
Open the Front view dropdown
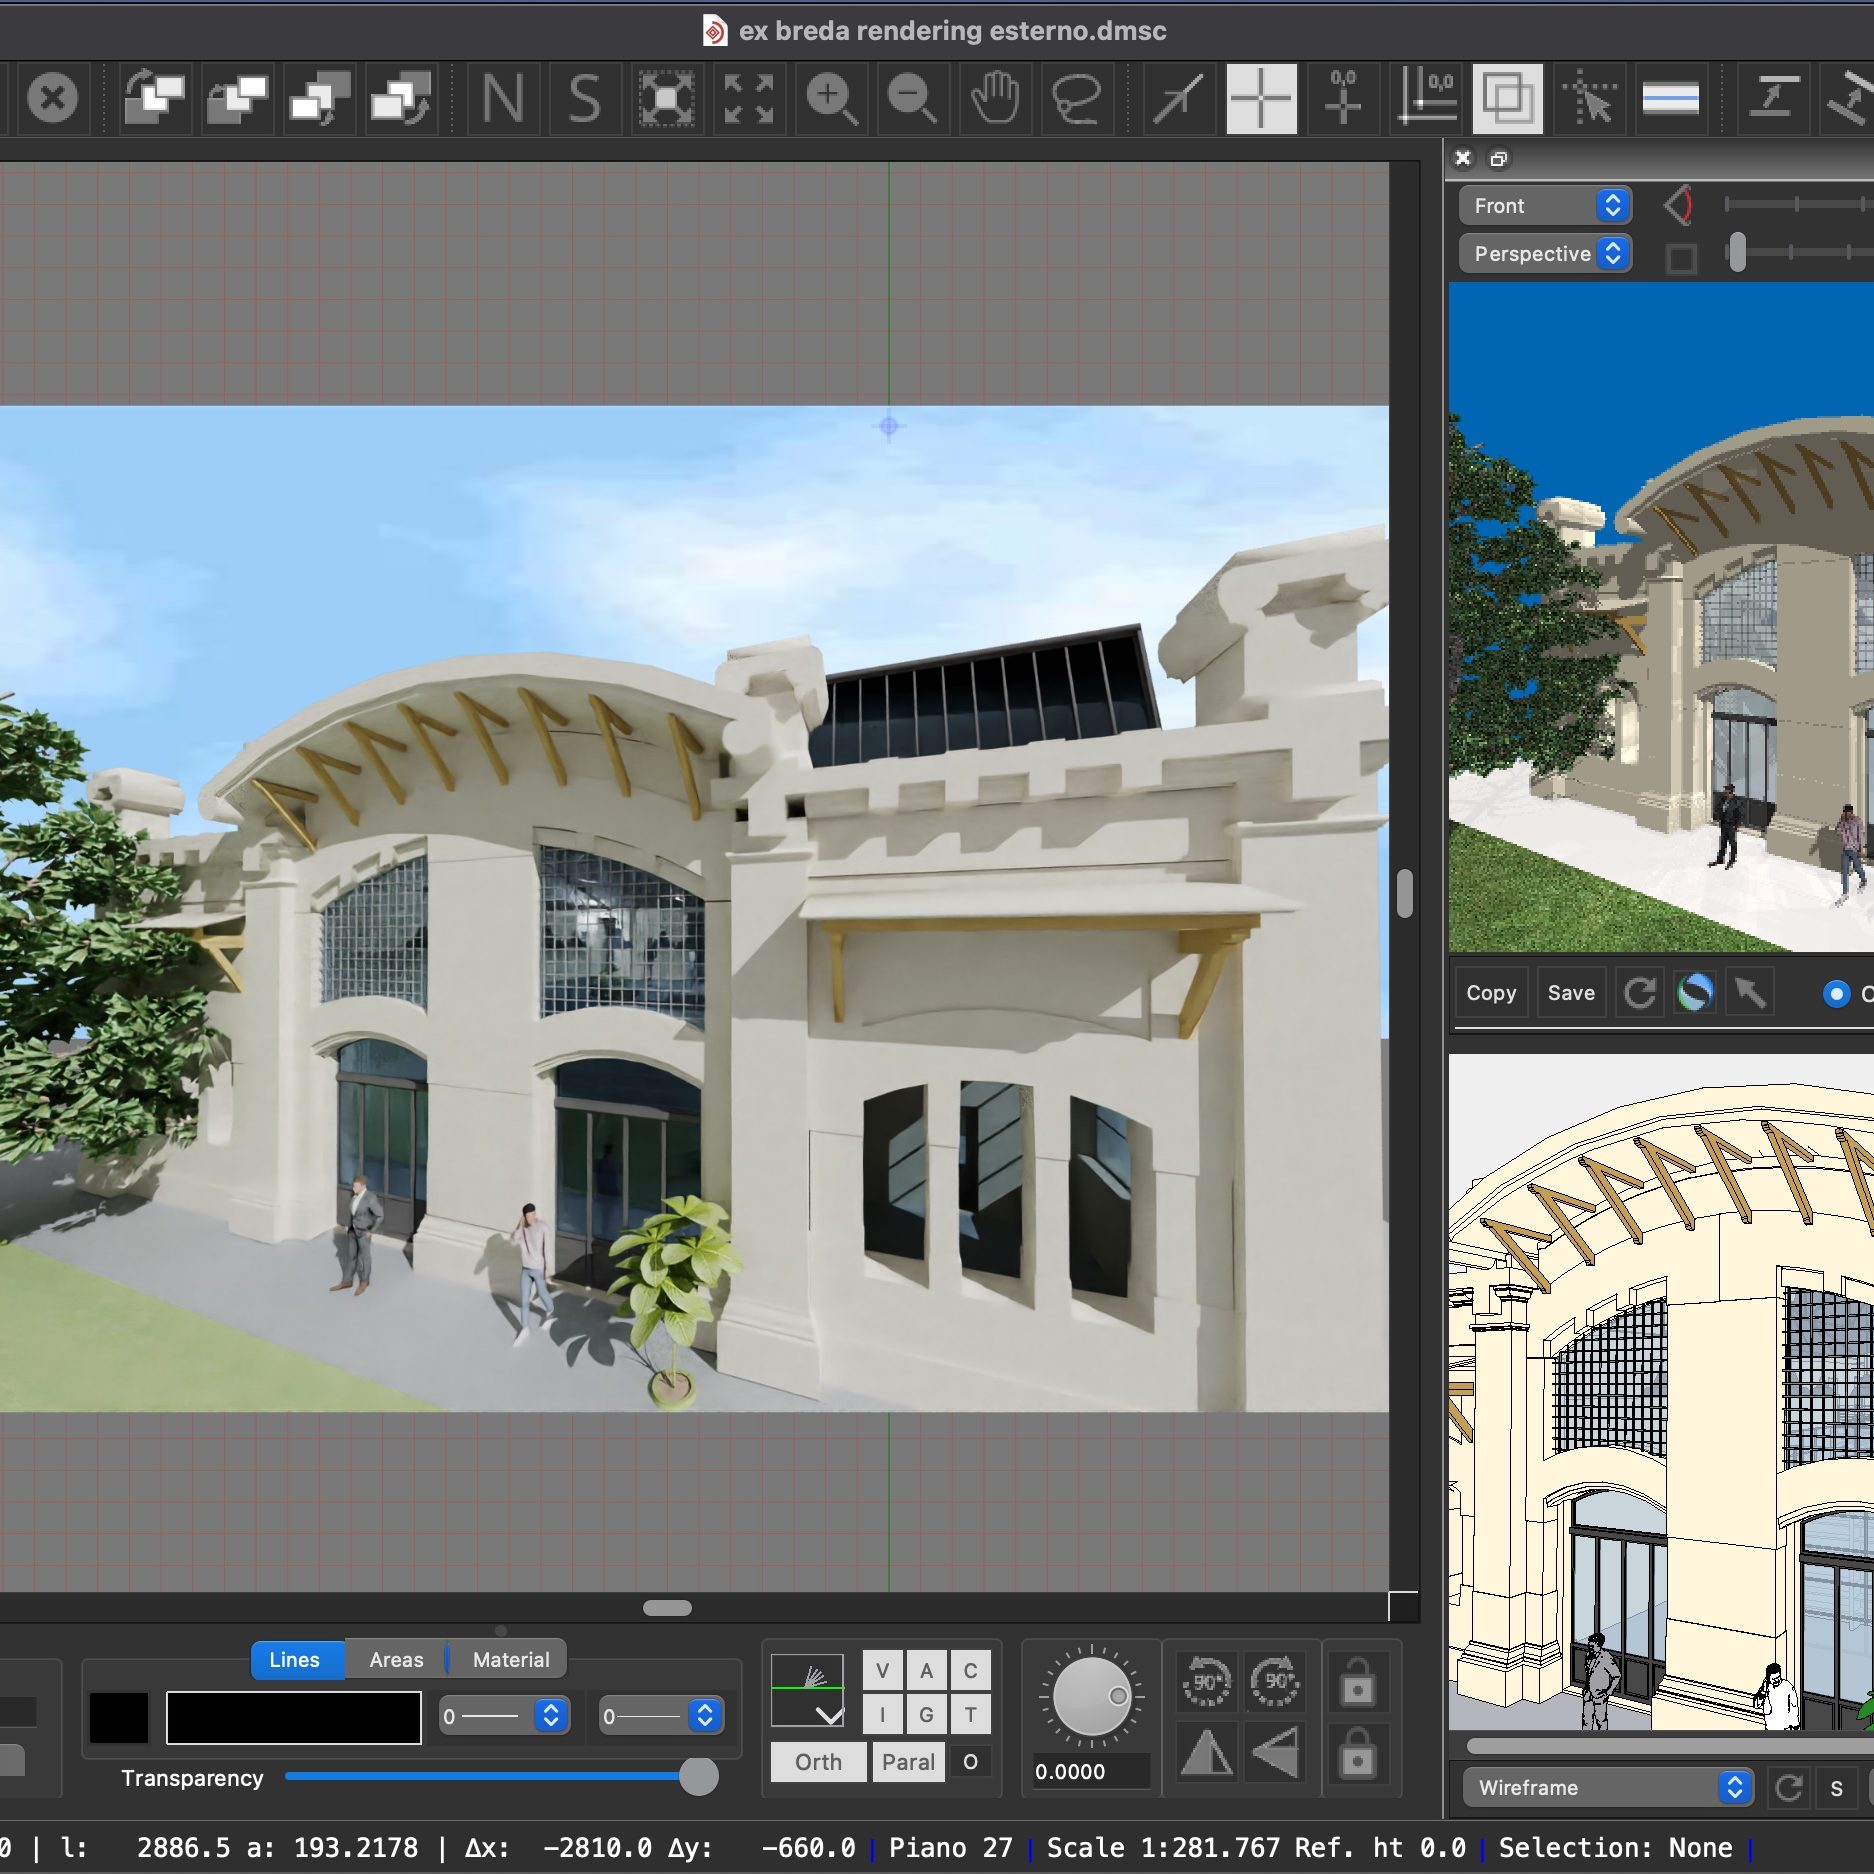(x=1544, y=206)
